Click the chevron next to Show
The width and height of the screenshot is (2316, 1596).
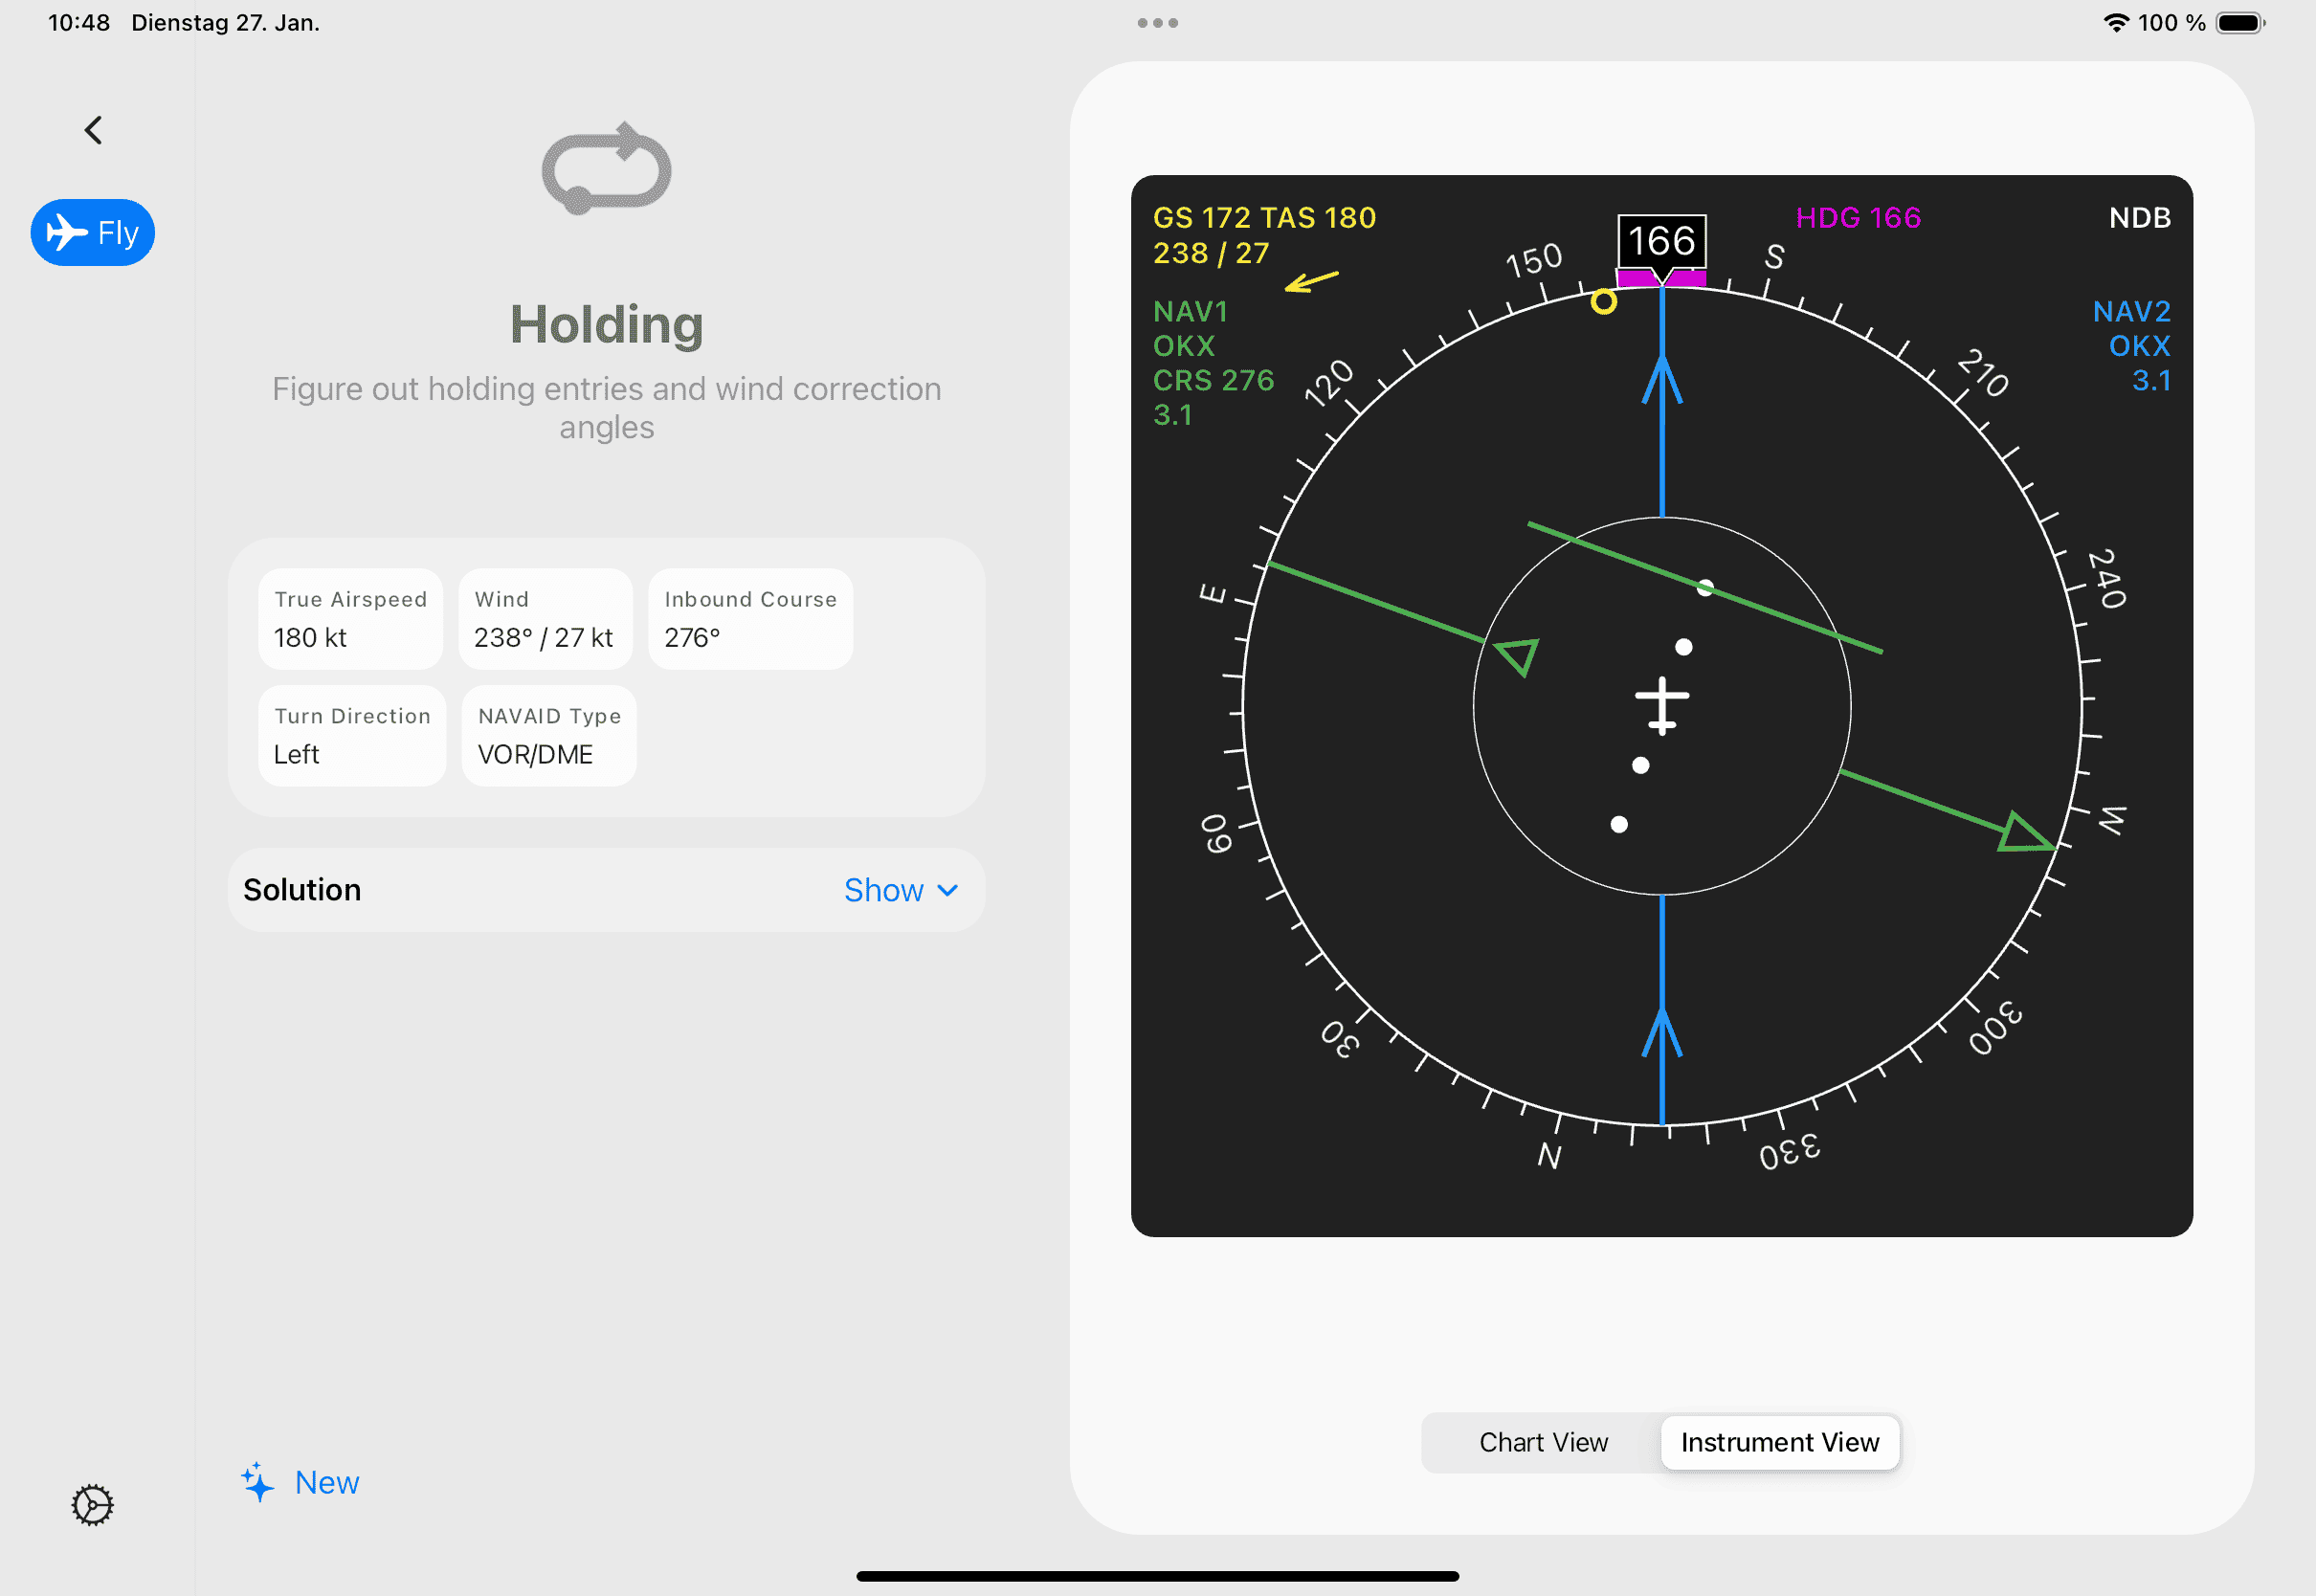(947, 890)
